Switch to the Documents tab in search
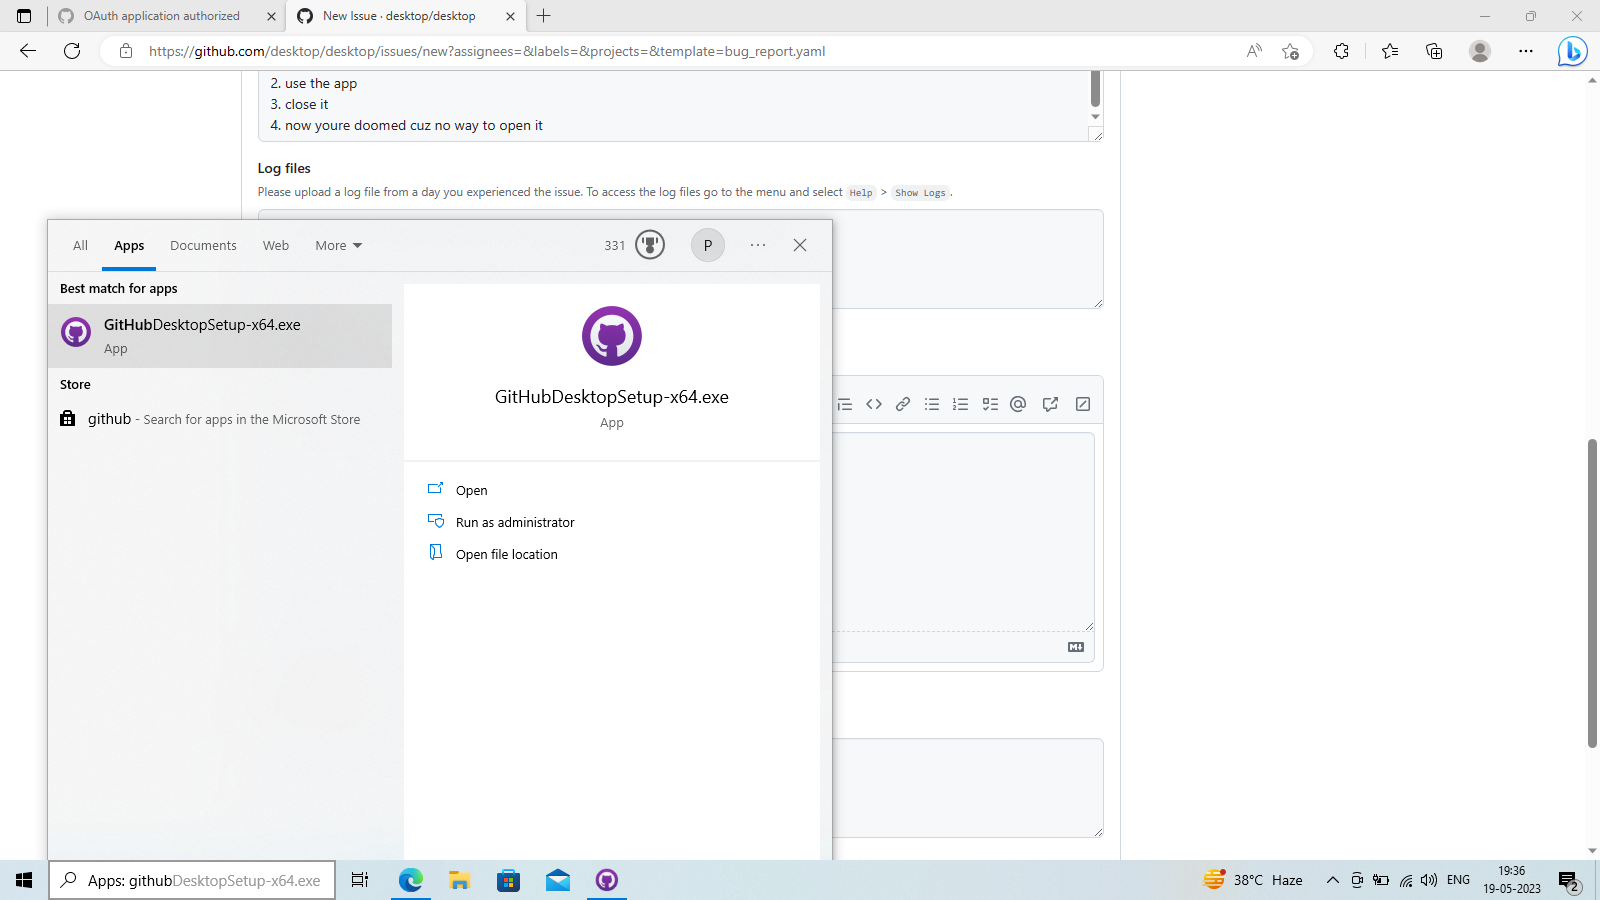 click(x=203, y=245)
